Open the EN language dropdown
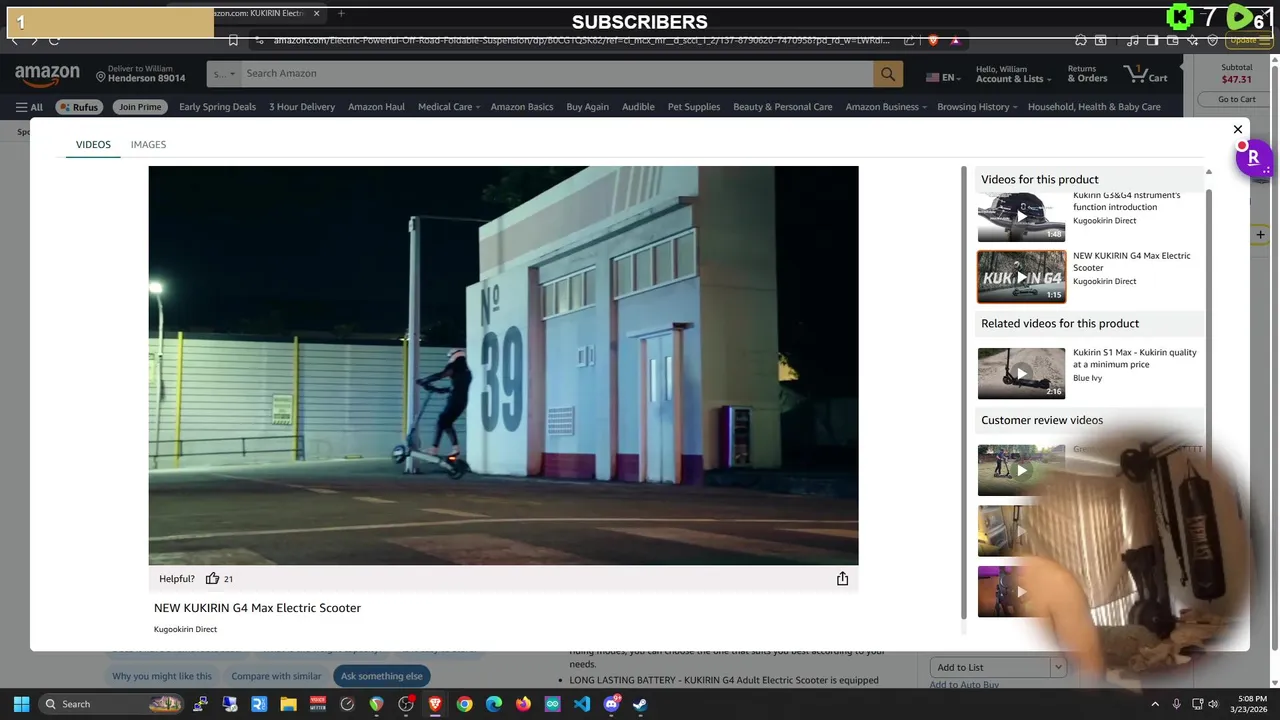The width and height of the screenshot is (1280, 720). point(941,77)
